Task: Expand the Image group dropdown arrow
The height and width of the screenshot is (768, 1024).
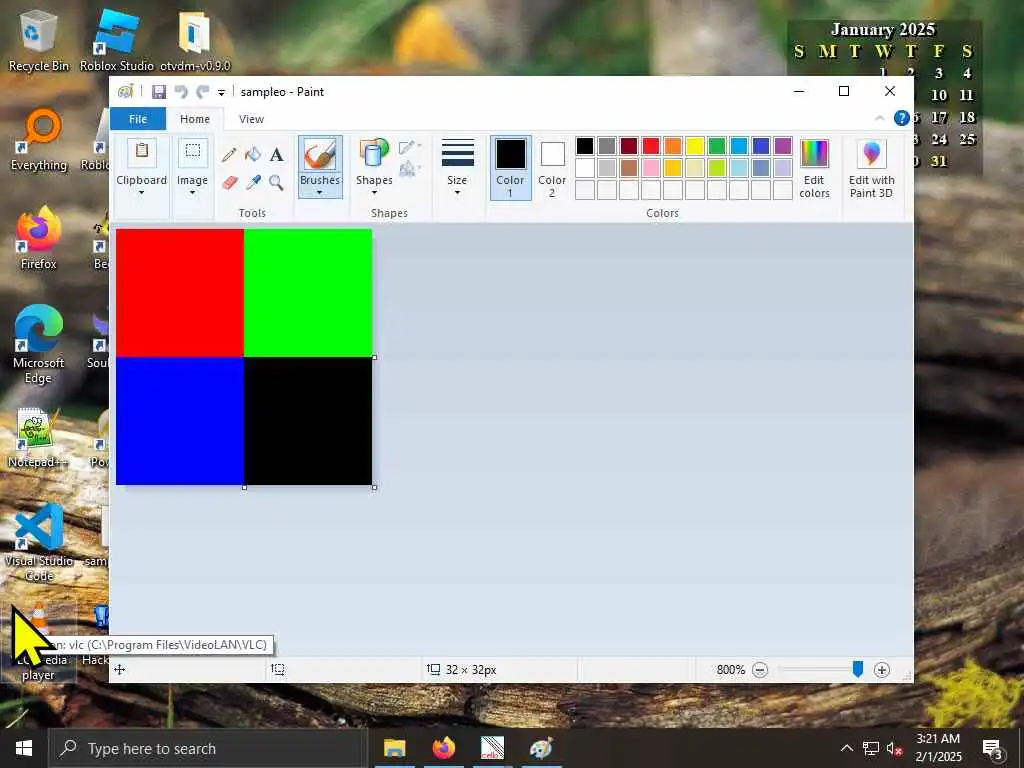Action: click(192, 193)
